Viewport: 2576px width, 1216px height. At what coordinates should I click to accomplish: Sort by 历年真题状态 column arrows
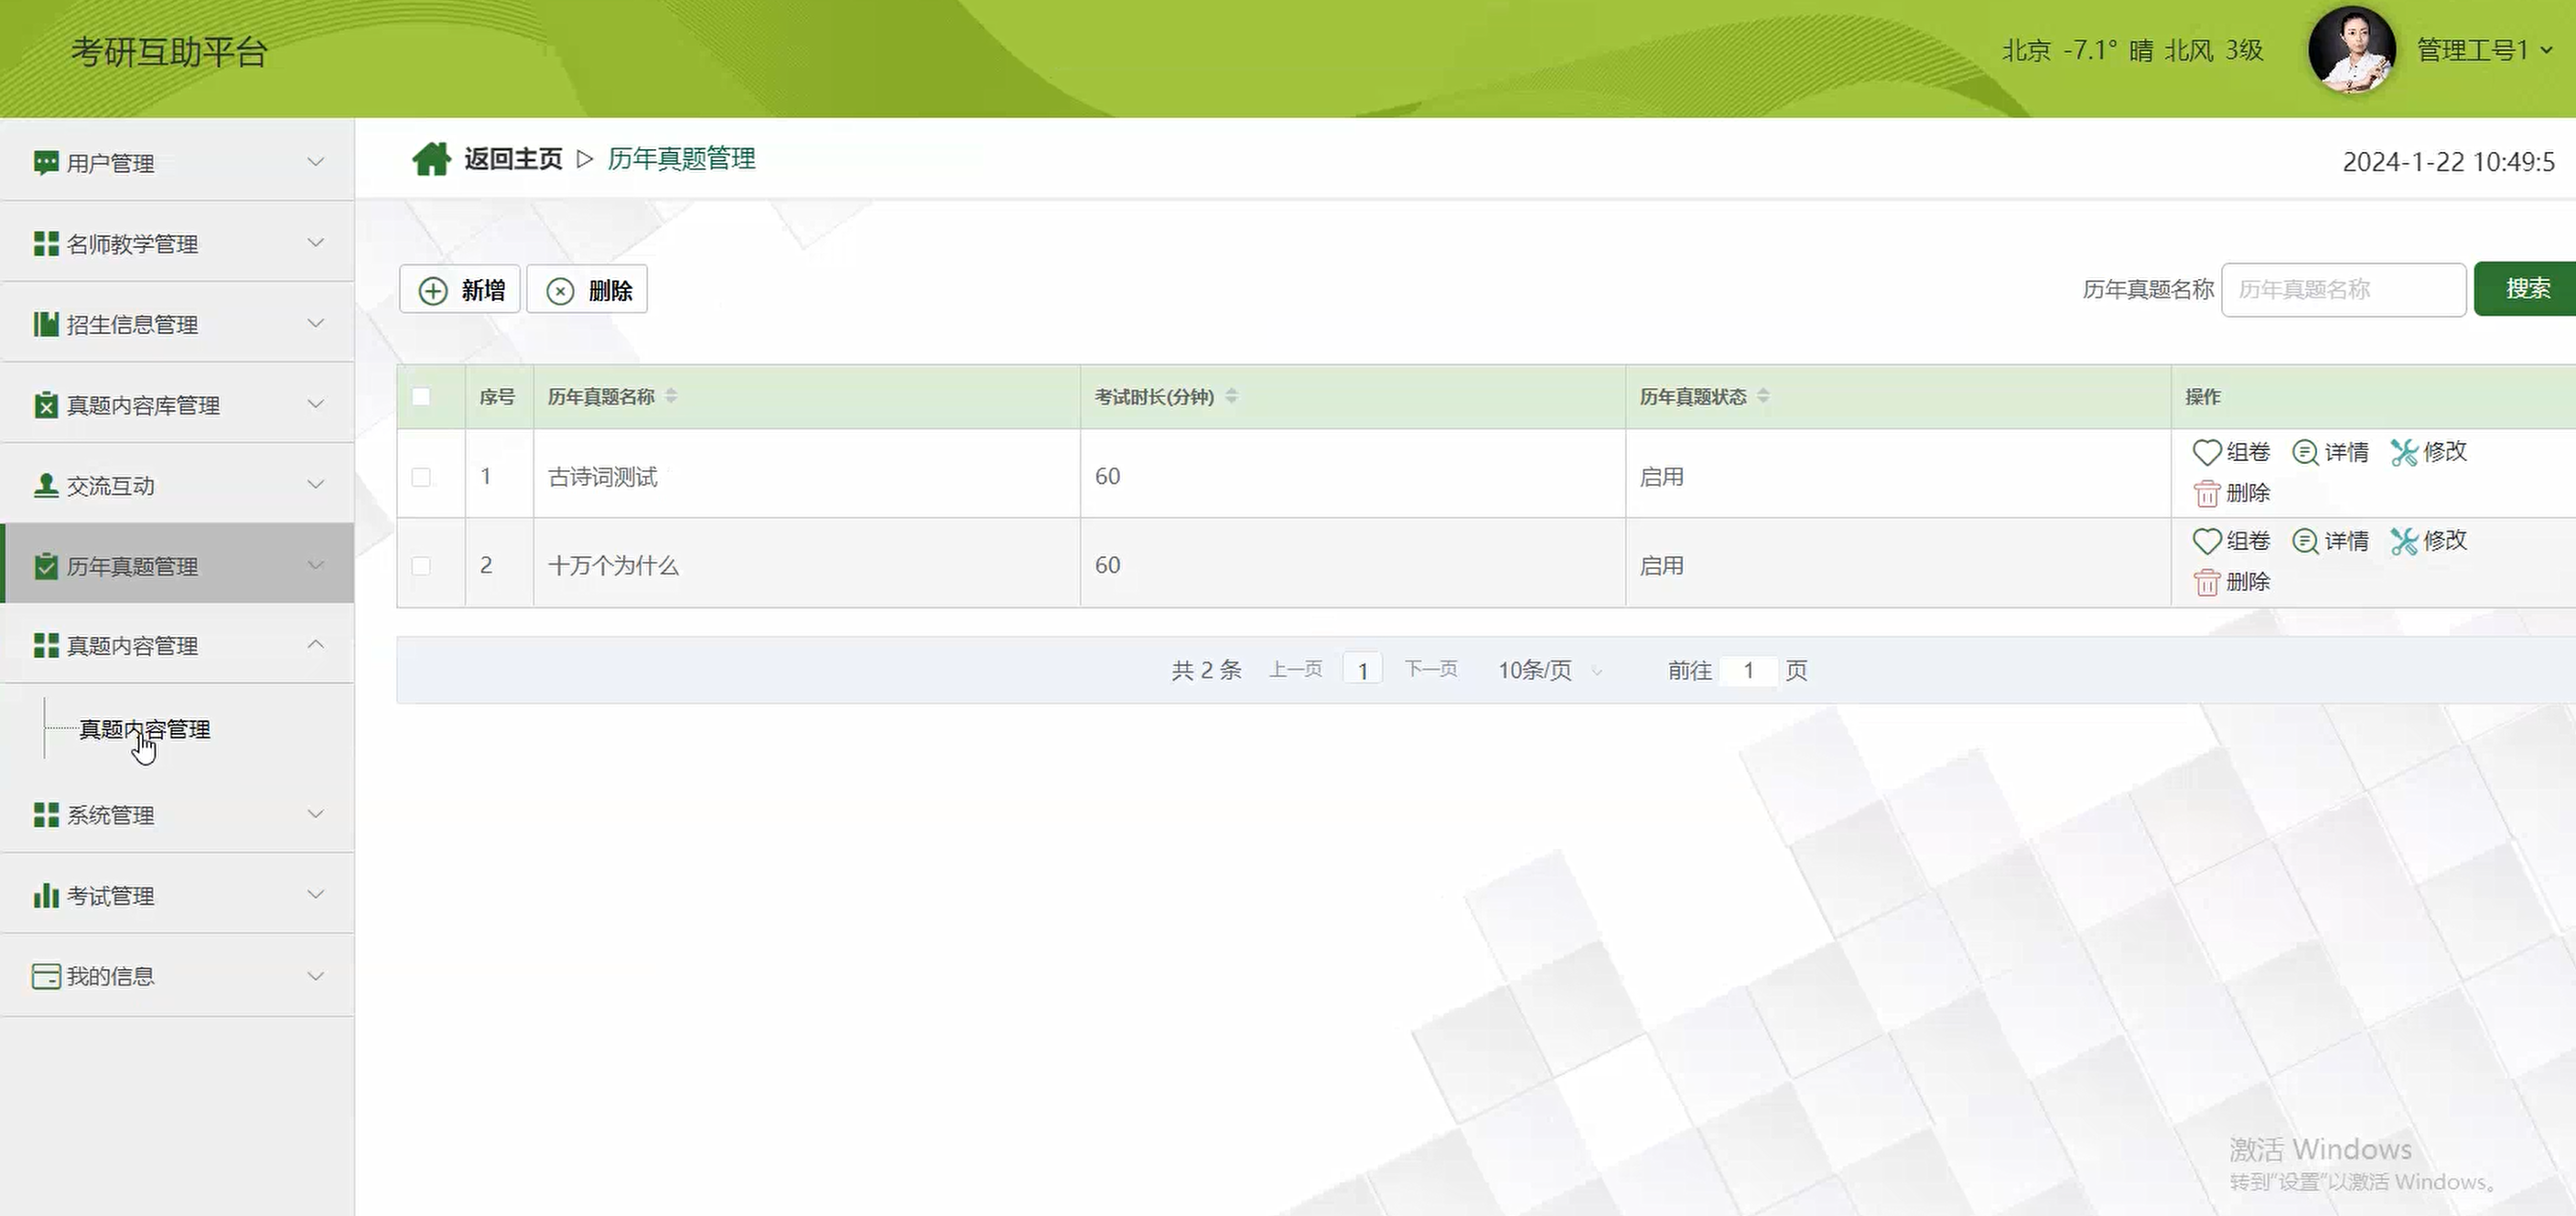point(1763,396)
